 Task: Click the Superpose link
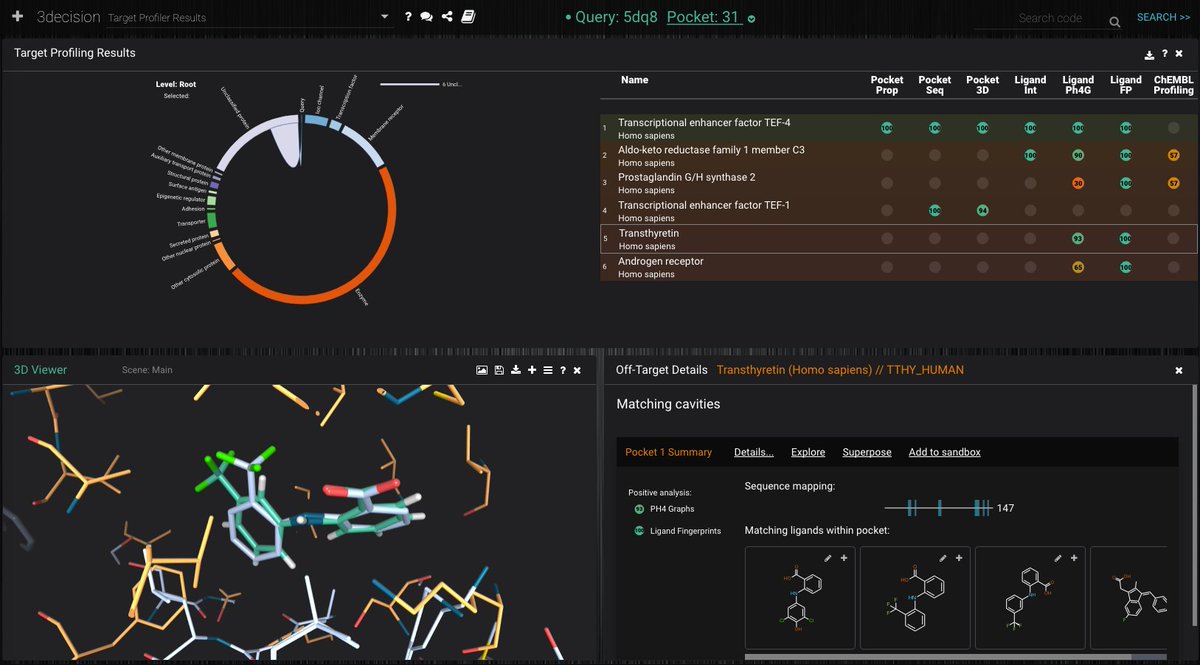[867, 452]
